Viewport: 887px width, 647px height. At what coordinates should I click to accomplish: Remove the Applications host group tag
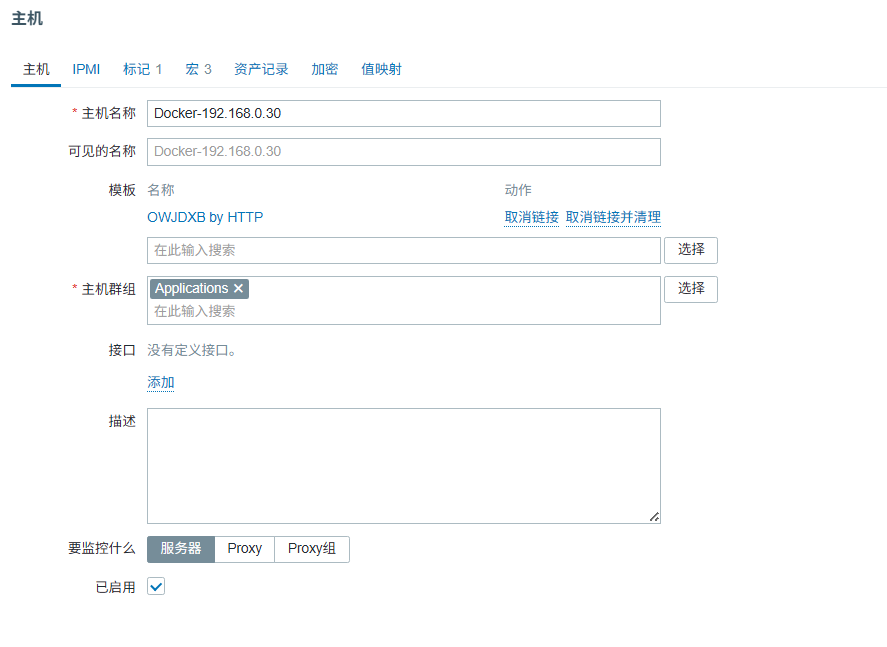point(239,288)
